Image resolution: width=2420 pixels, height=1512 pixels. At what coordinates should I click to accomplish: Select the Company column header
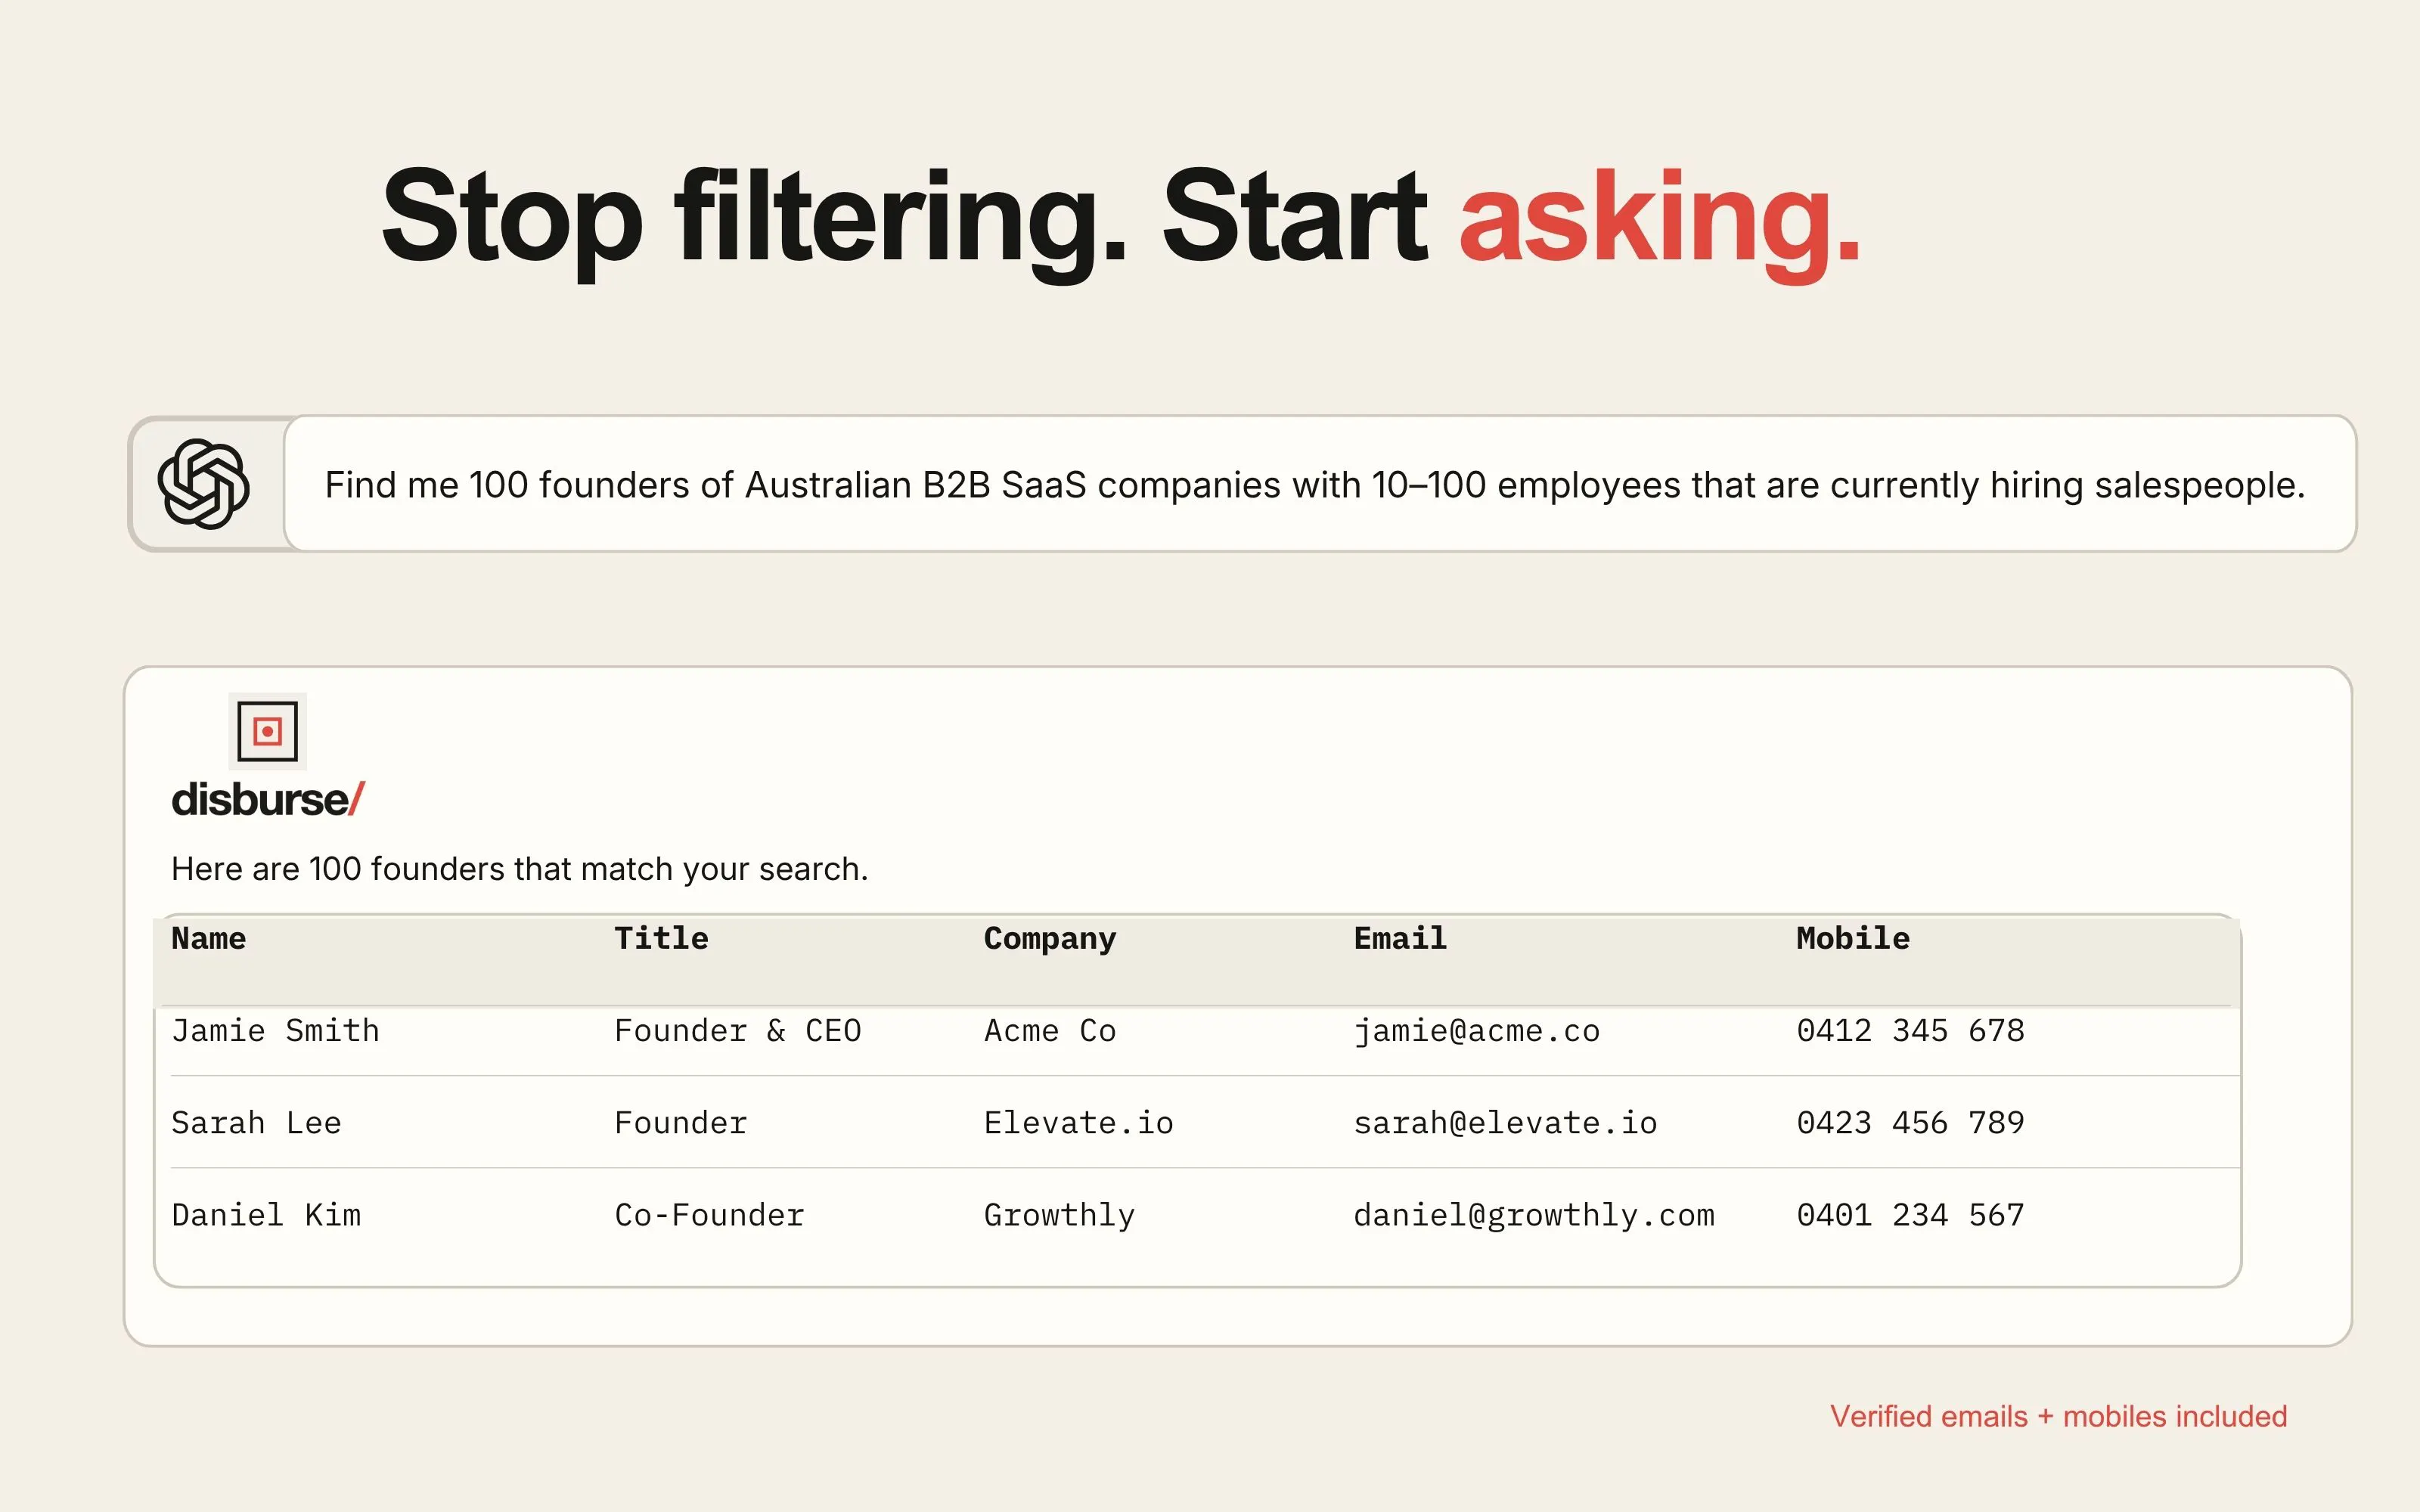point(1050,939)
